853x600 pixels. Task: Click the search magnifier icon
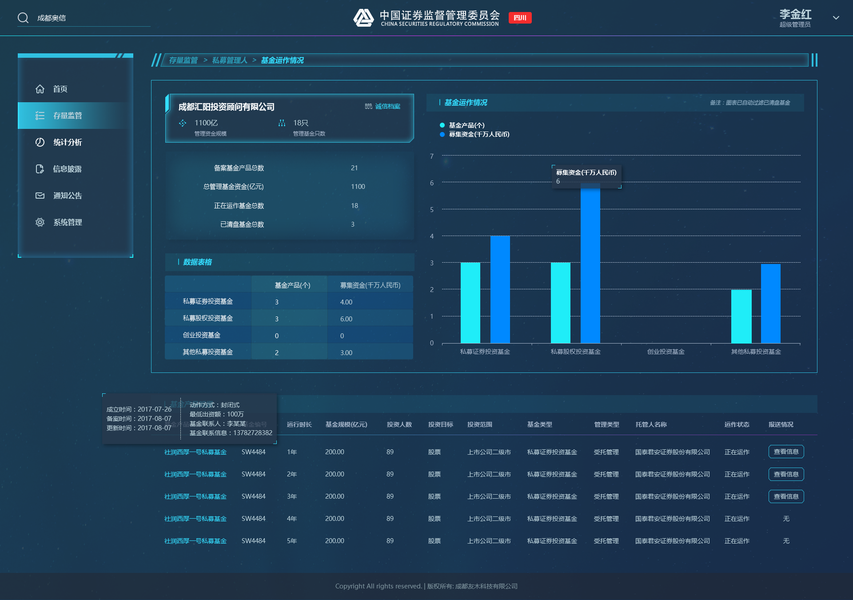click(x=23, y=18)
